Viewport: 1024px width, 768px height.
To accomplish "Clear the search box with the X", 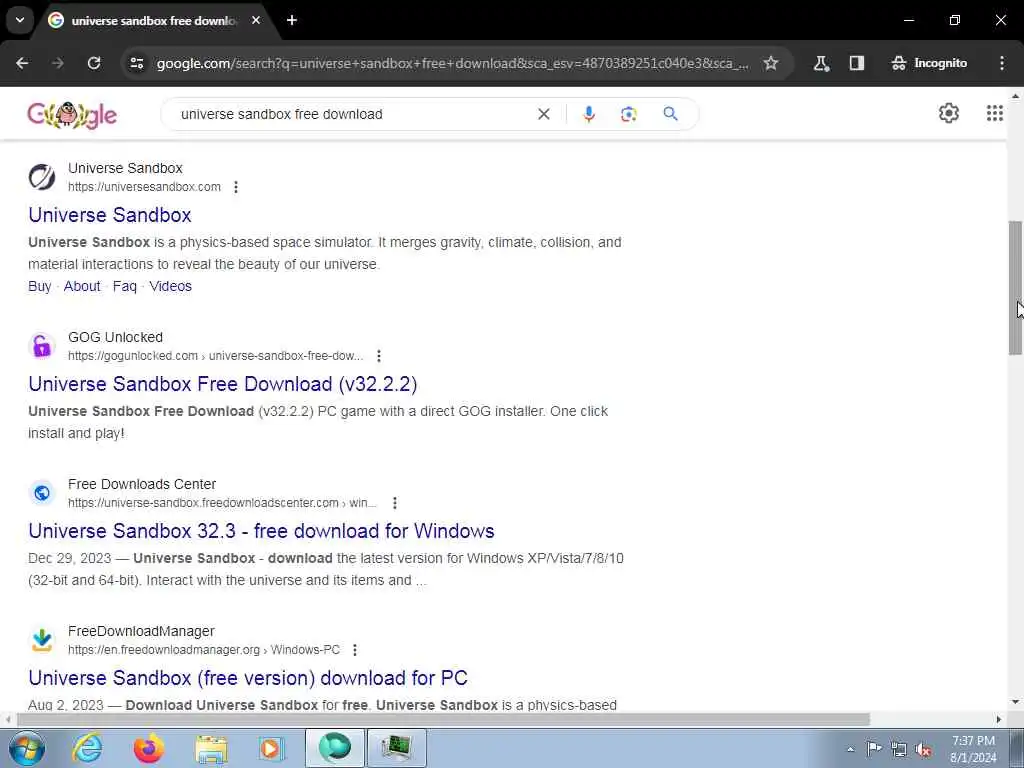I will (543, 114).
